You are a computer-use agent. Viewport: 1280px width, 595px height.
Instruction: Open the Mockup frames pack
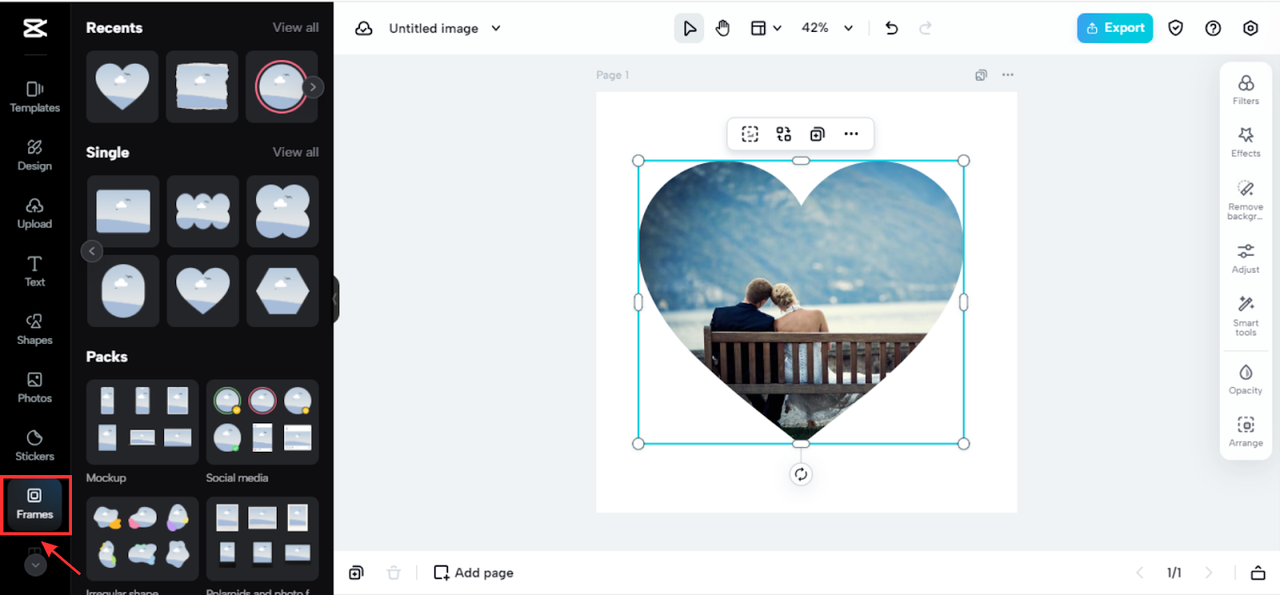[x=143, y=422]
